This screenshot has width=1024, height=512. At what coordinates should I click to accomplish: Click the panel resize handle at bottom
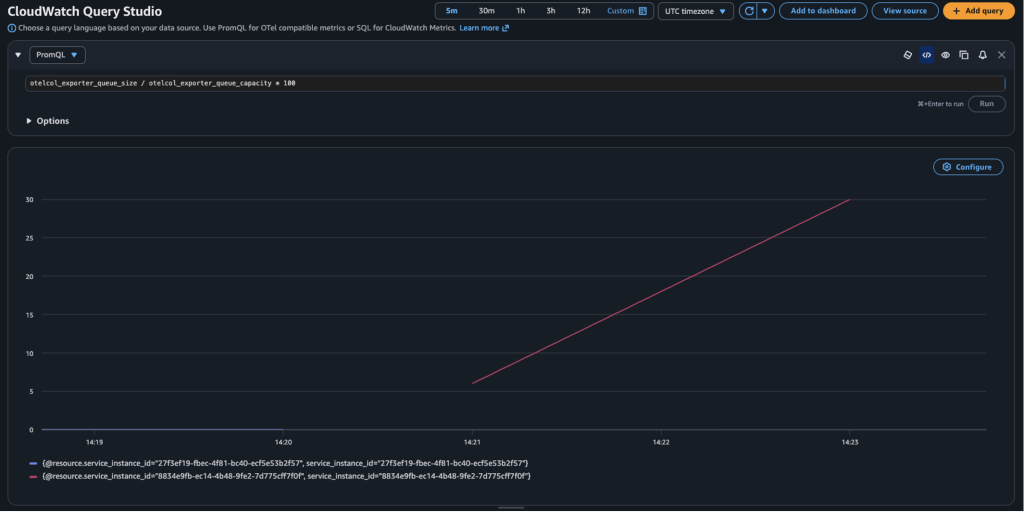(x=511, y=507)
